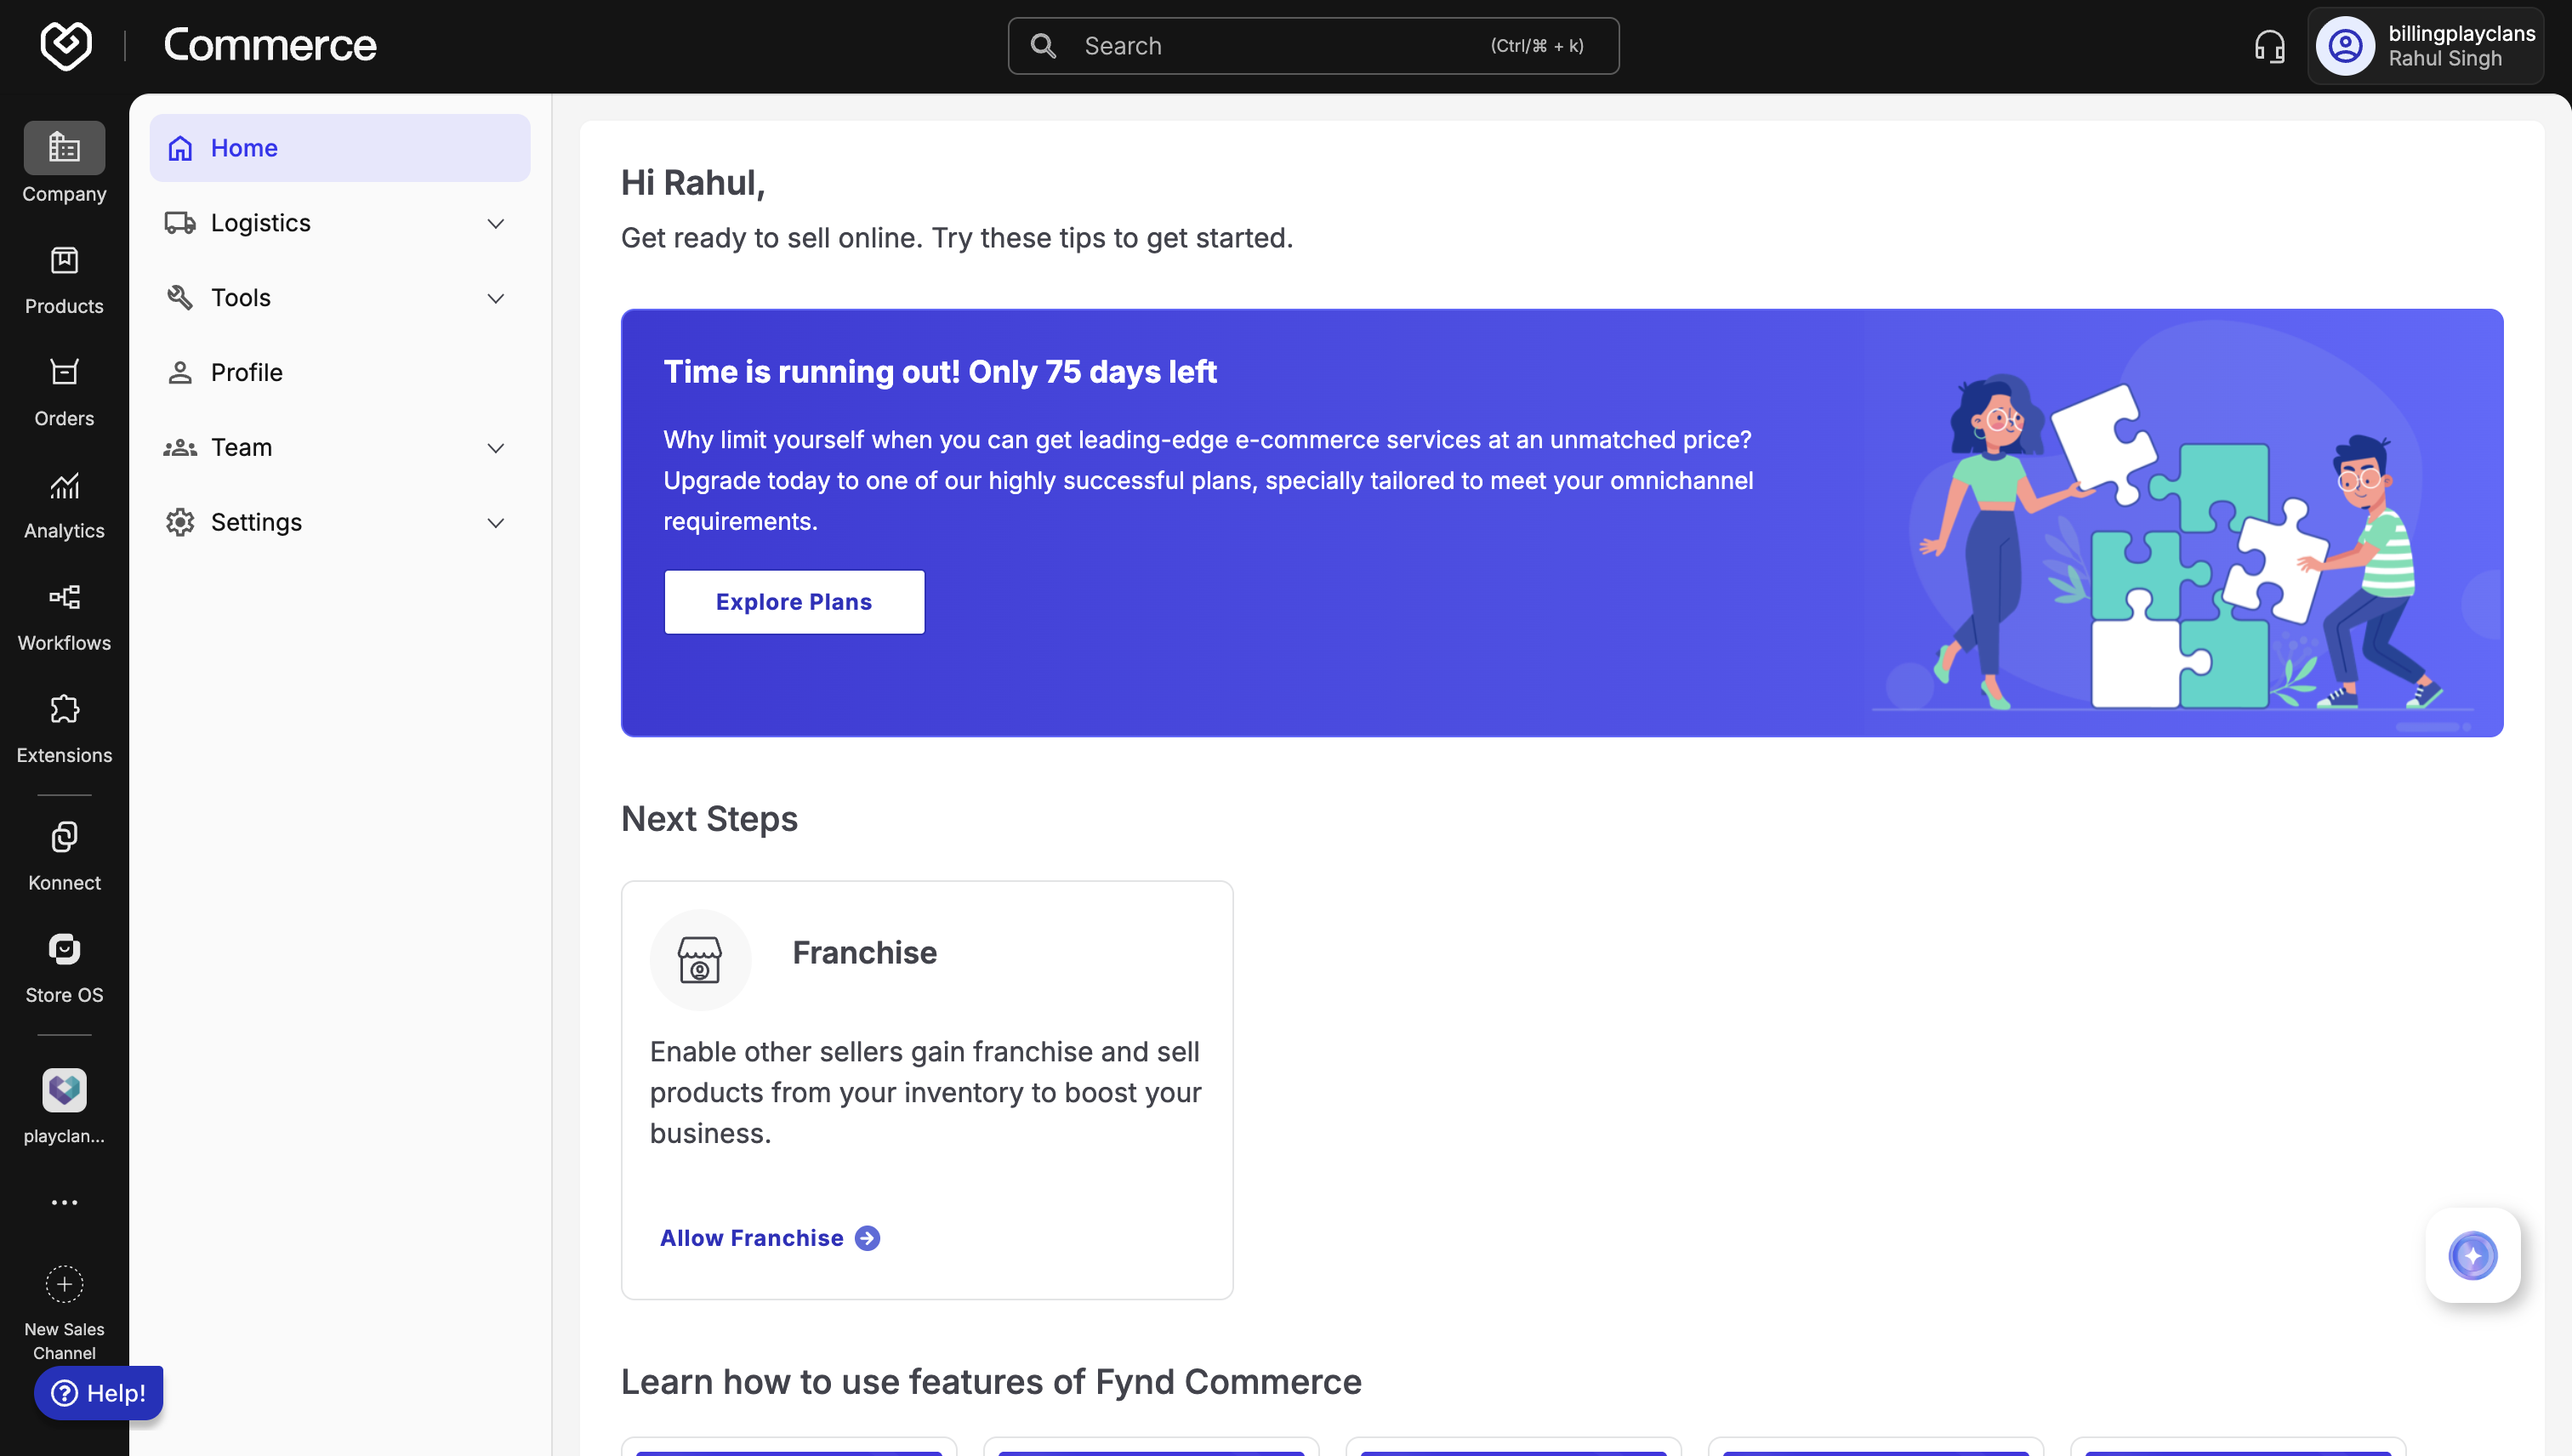
Task: Expand the Settings menu chevron
Action: click(495, 523)
